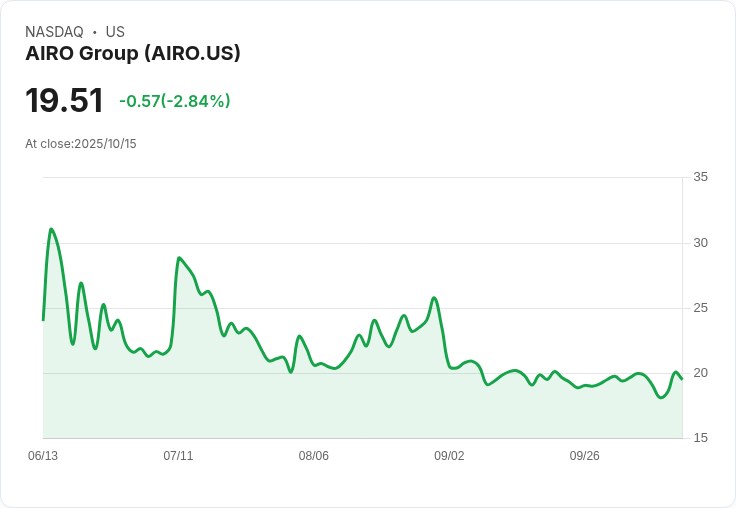Click the 30 price axis label
736x508 pixels.
click(700, 243)
